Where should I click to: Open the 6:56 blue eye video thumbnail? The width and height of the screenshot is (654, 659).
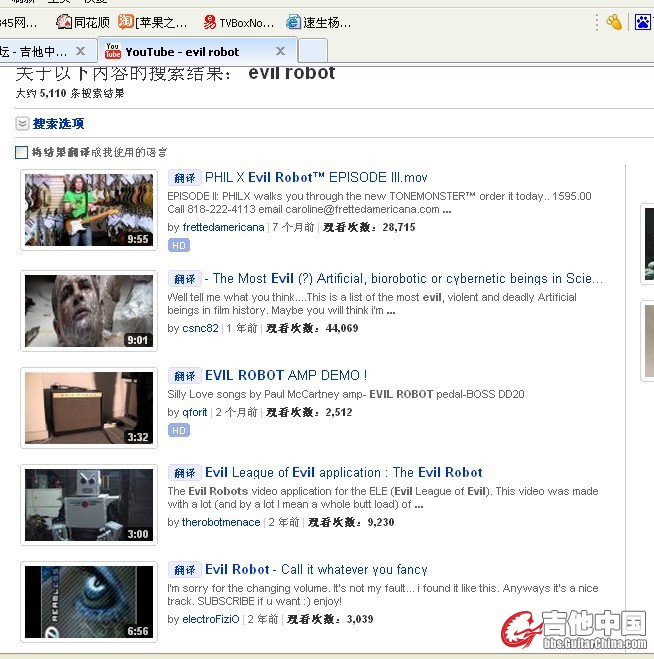(89, 602)
